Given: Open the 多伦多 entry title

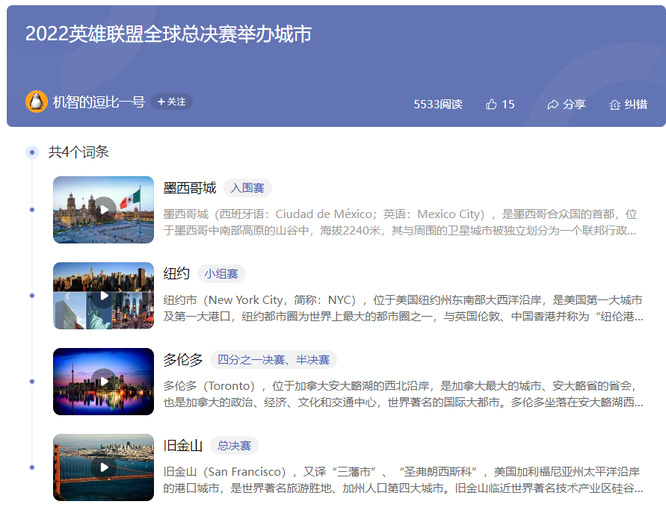Looking at the screenshot, I should pyautogui.click(x=183, y=360).
